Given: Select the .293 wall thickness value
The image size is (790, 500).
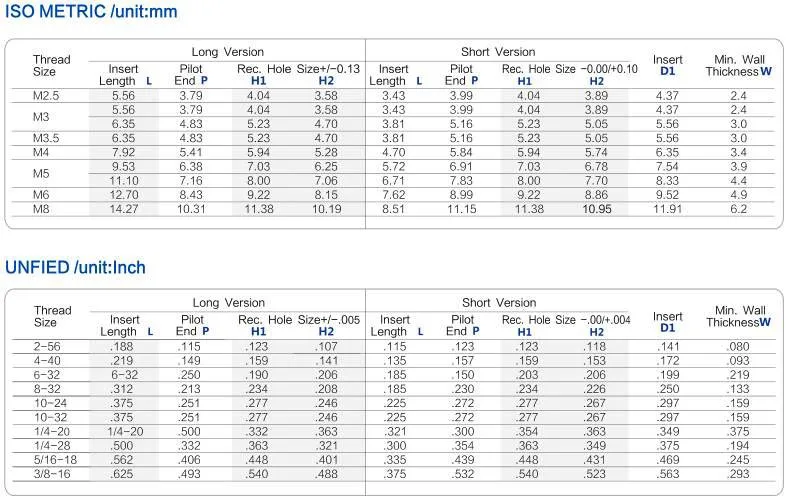Looking at the screenshot, I should pyautogui.click(x=739, y=473).
